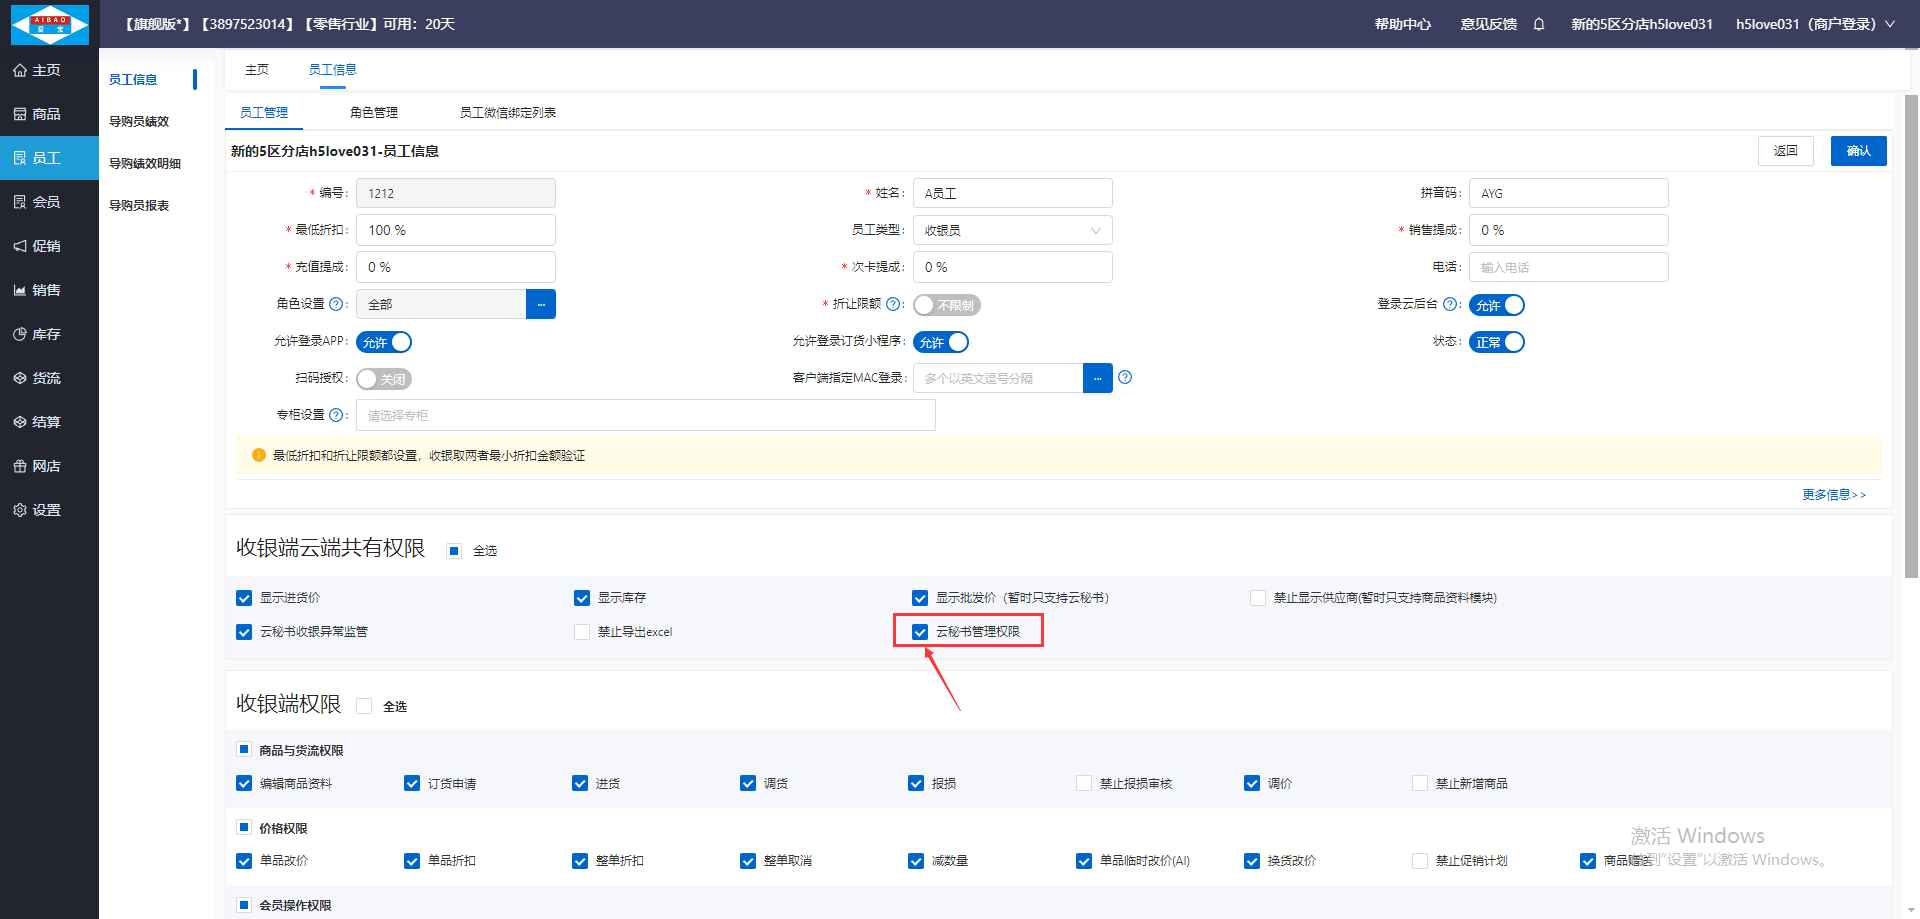Viewport: 1920px width, 919px height.
Task: Click 货流 sidebar icon
Action: [x=20, y=378]
